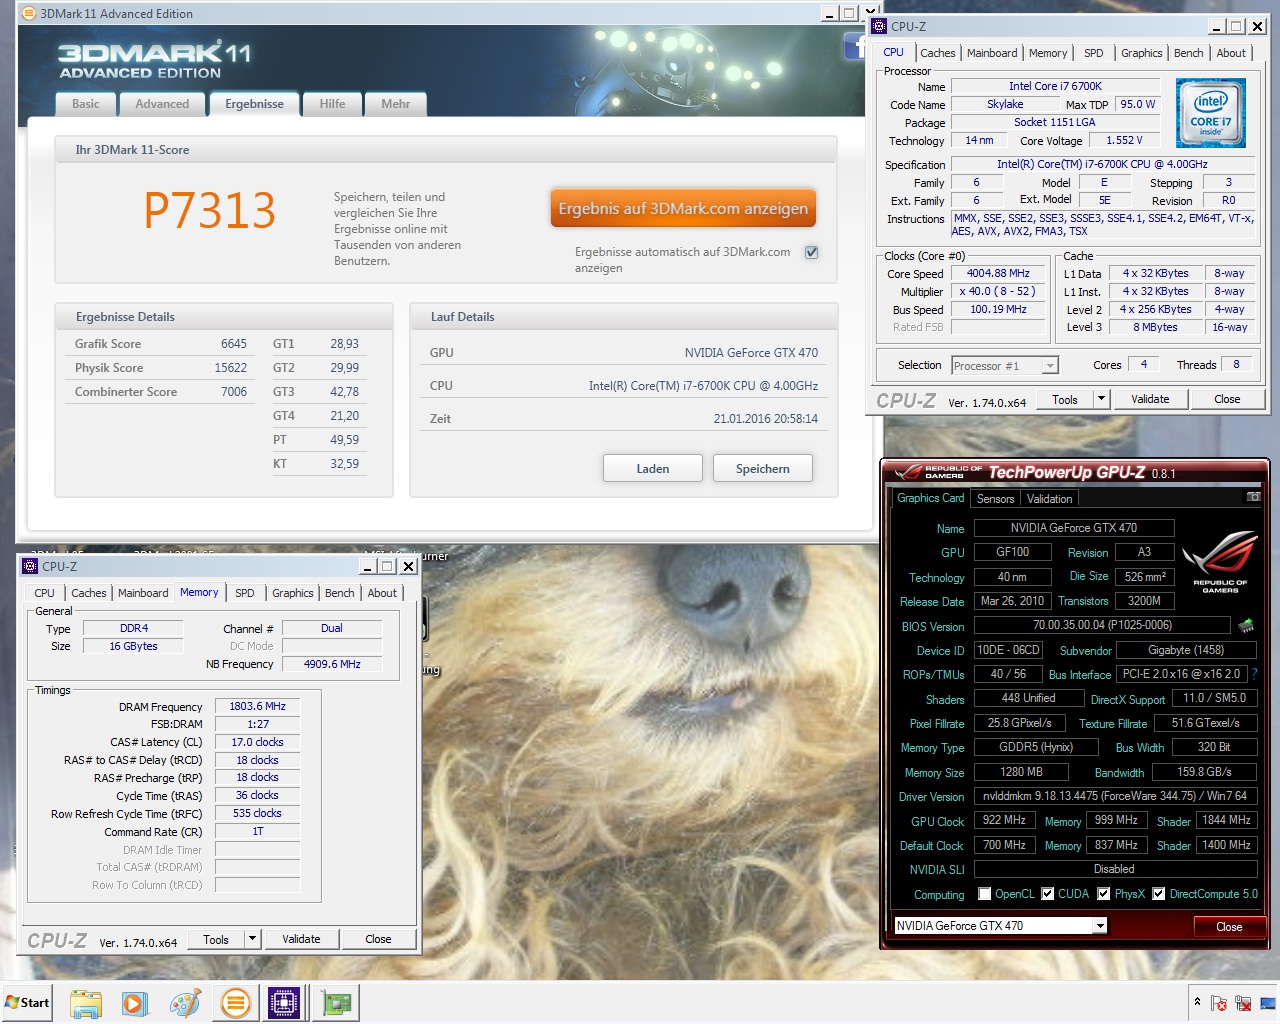Click the Laden button
This screenshot has height=1024, width=1280.
pos(653,468)
